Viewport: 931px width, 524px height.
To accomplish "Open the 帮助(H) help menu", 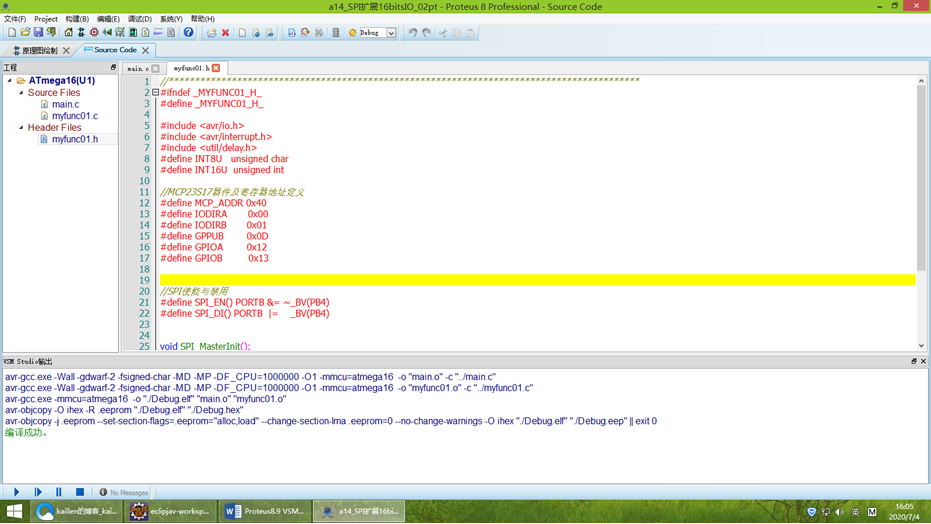I will point(202,19).
